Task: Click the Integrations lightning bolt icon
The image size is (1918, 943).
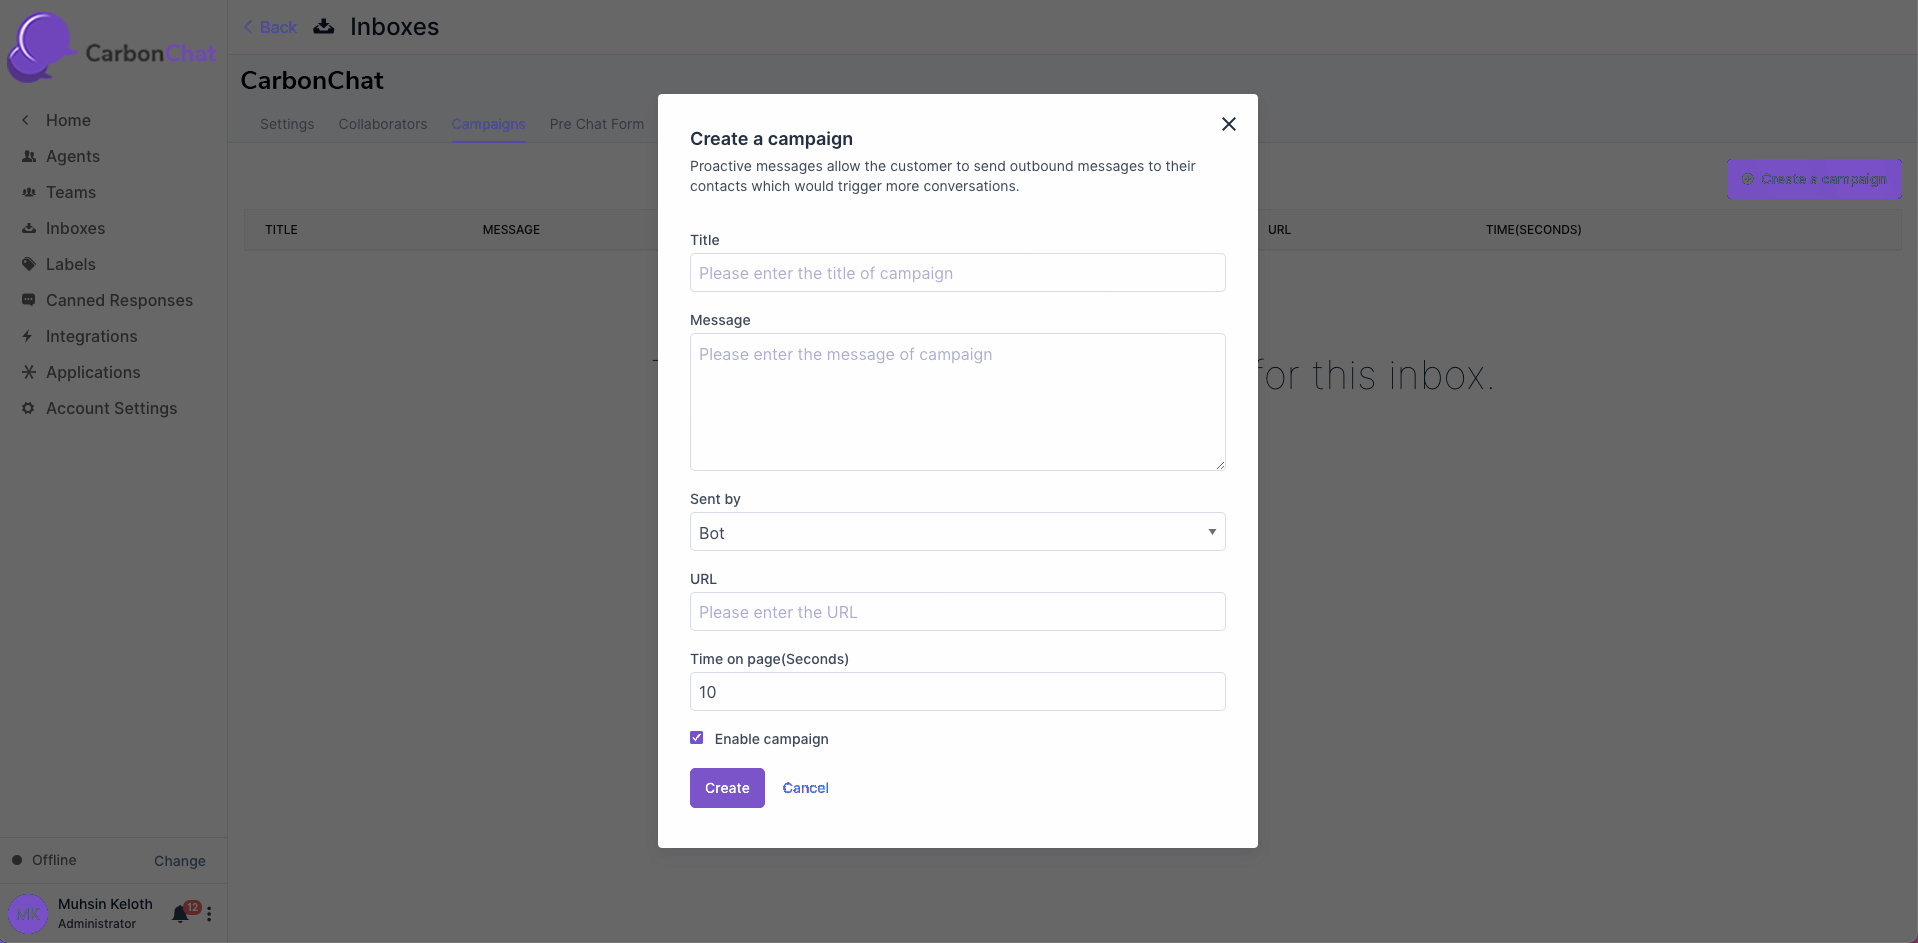Action: [28, 336]
